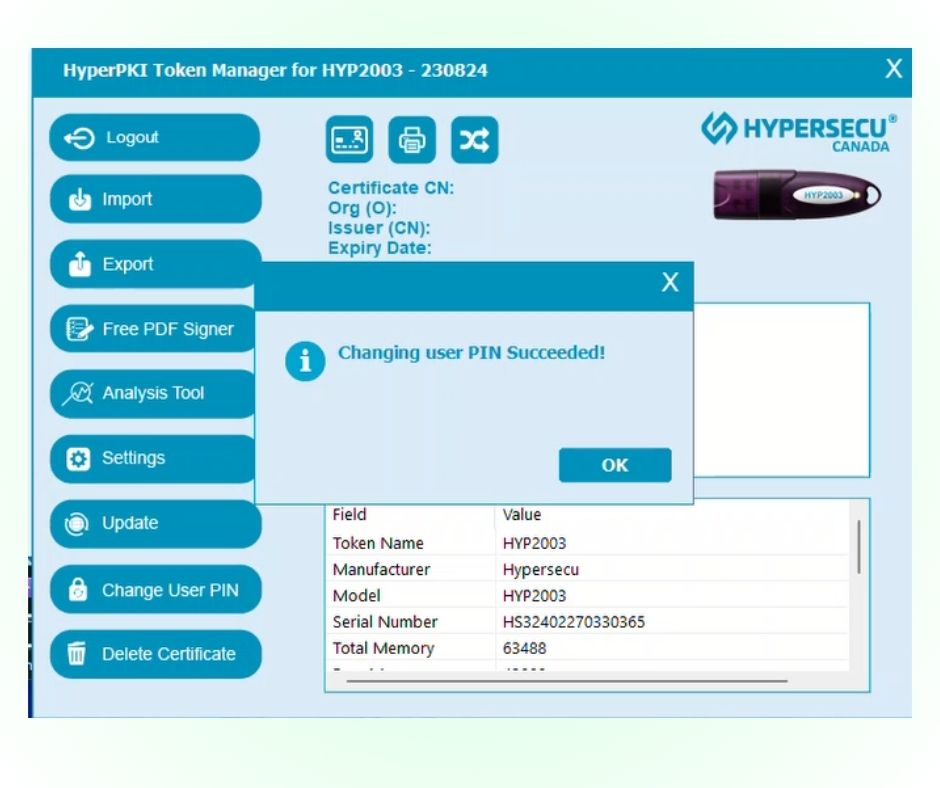Click the PDF signer pen icon

[79, 329]
